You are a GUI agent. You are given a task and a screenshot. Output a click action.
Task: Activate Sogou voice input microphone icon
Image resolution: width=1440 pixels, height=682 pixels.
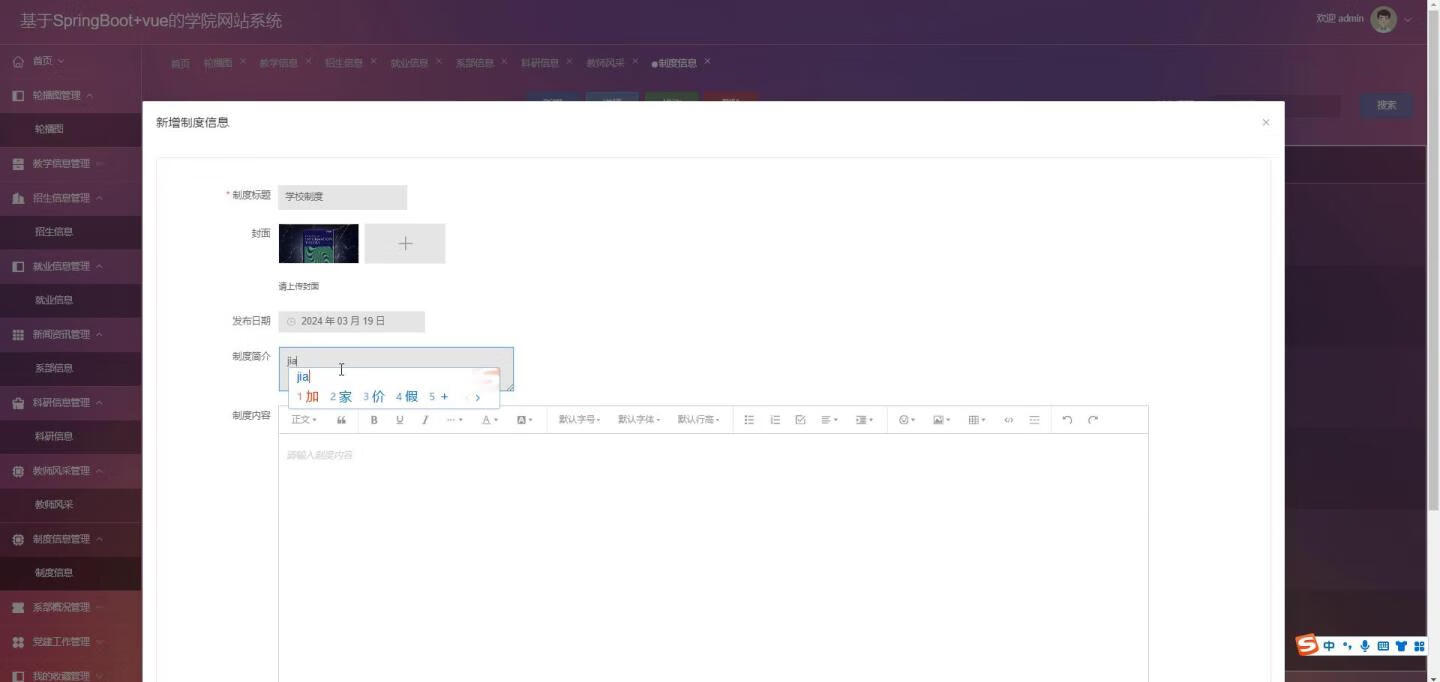point(1365,646)
